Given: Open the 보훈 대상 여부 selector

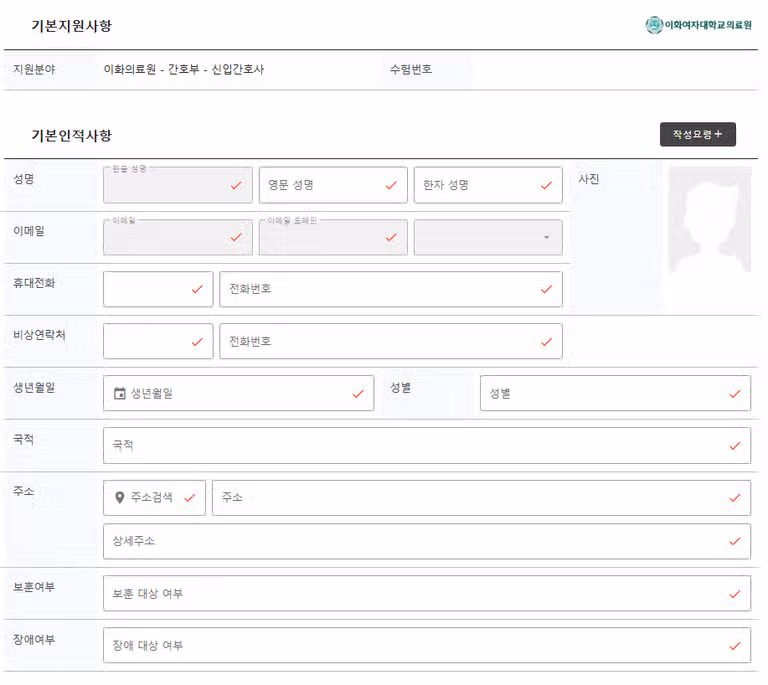Looking at the screenshot, I should tap(427, 593).
